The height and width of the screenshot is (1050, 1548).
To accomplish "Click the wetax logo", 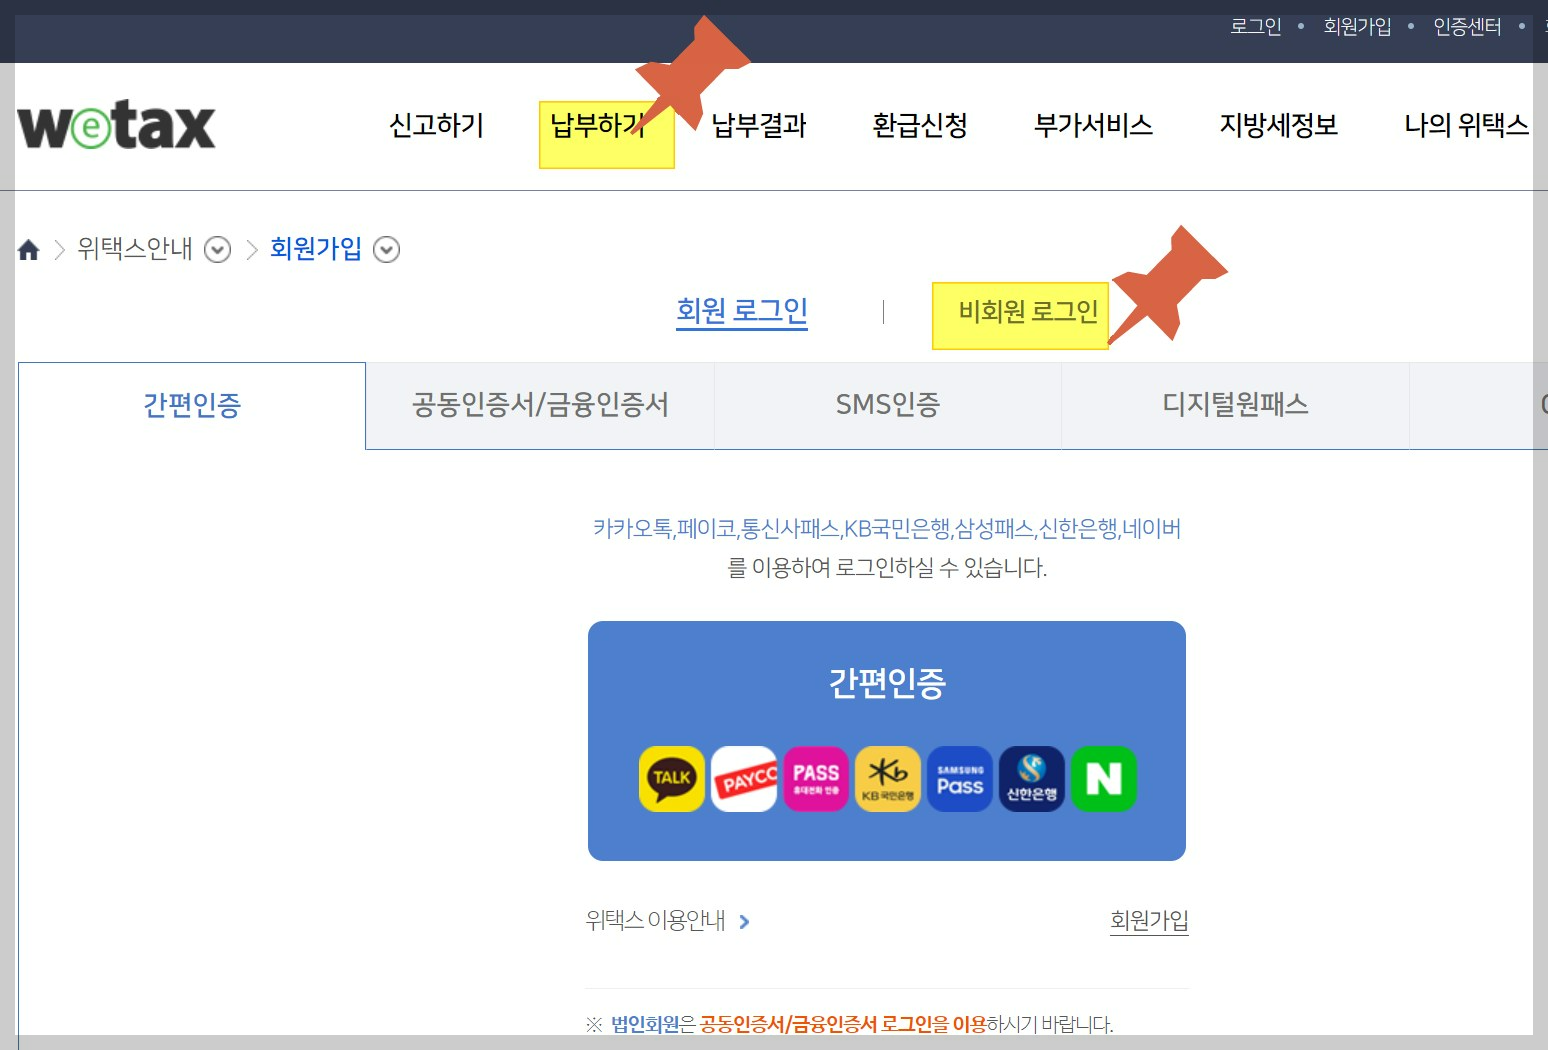I will 115,124.
